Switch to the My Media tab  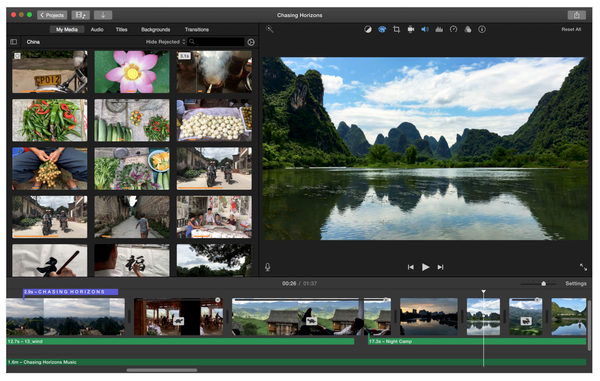pos(67,29)
